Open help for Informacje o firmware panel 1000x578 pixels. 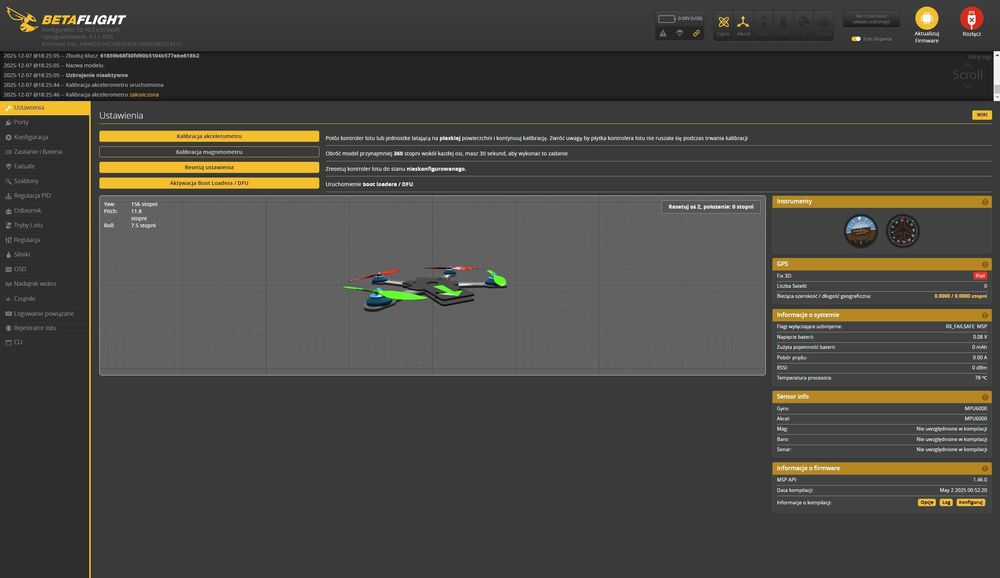pos(985,468)
